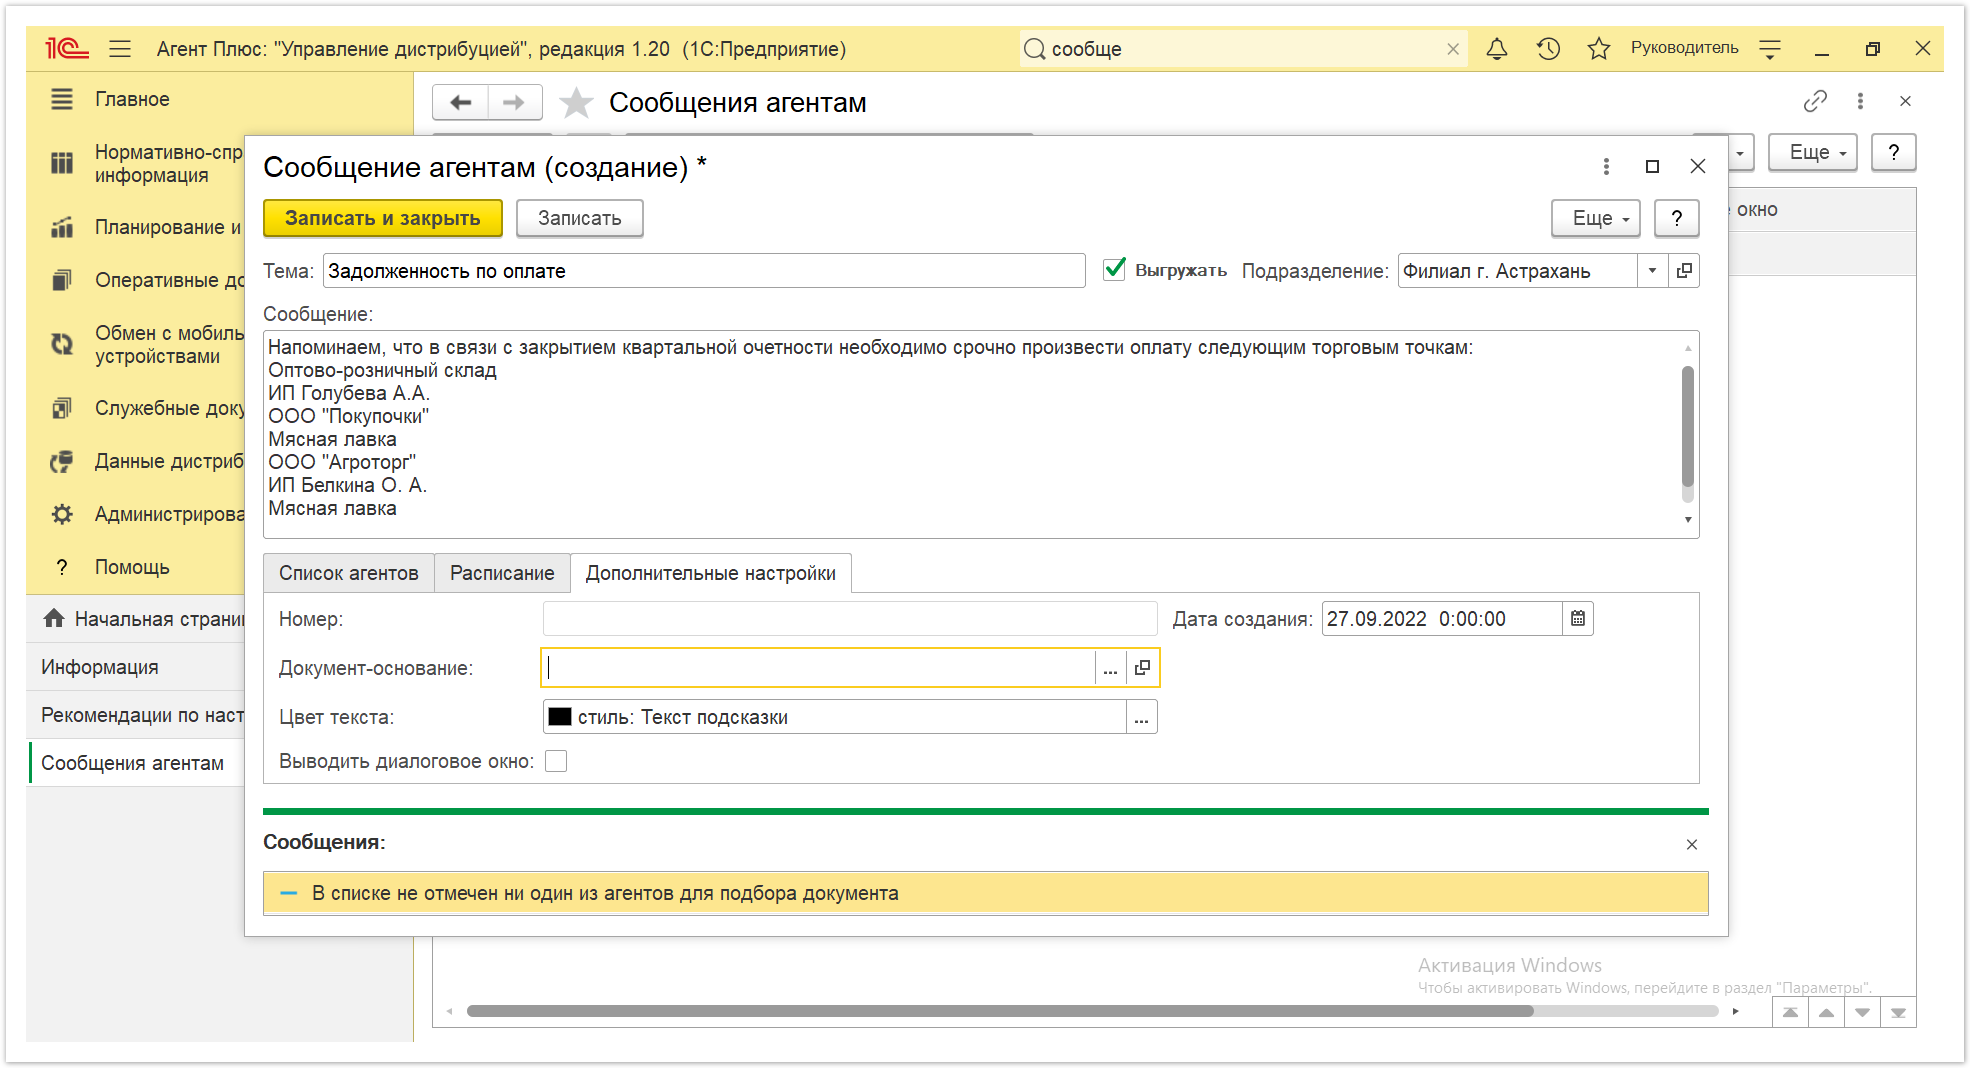Open the three-dot menu of Сообщения агентам page
This screenshot has width=1970, height=1068.
coord(1860,101)
